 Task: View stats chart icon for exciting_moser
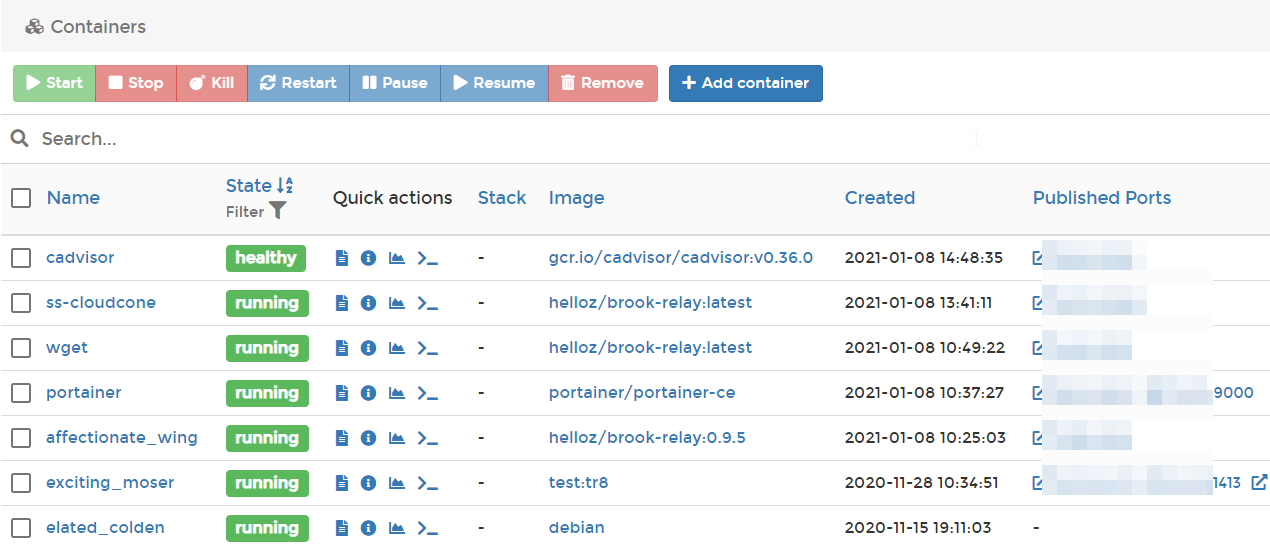(x=397, y=483)
